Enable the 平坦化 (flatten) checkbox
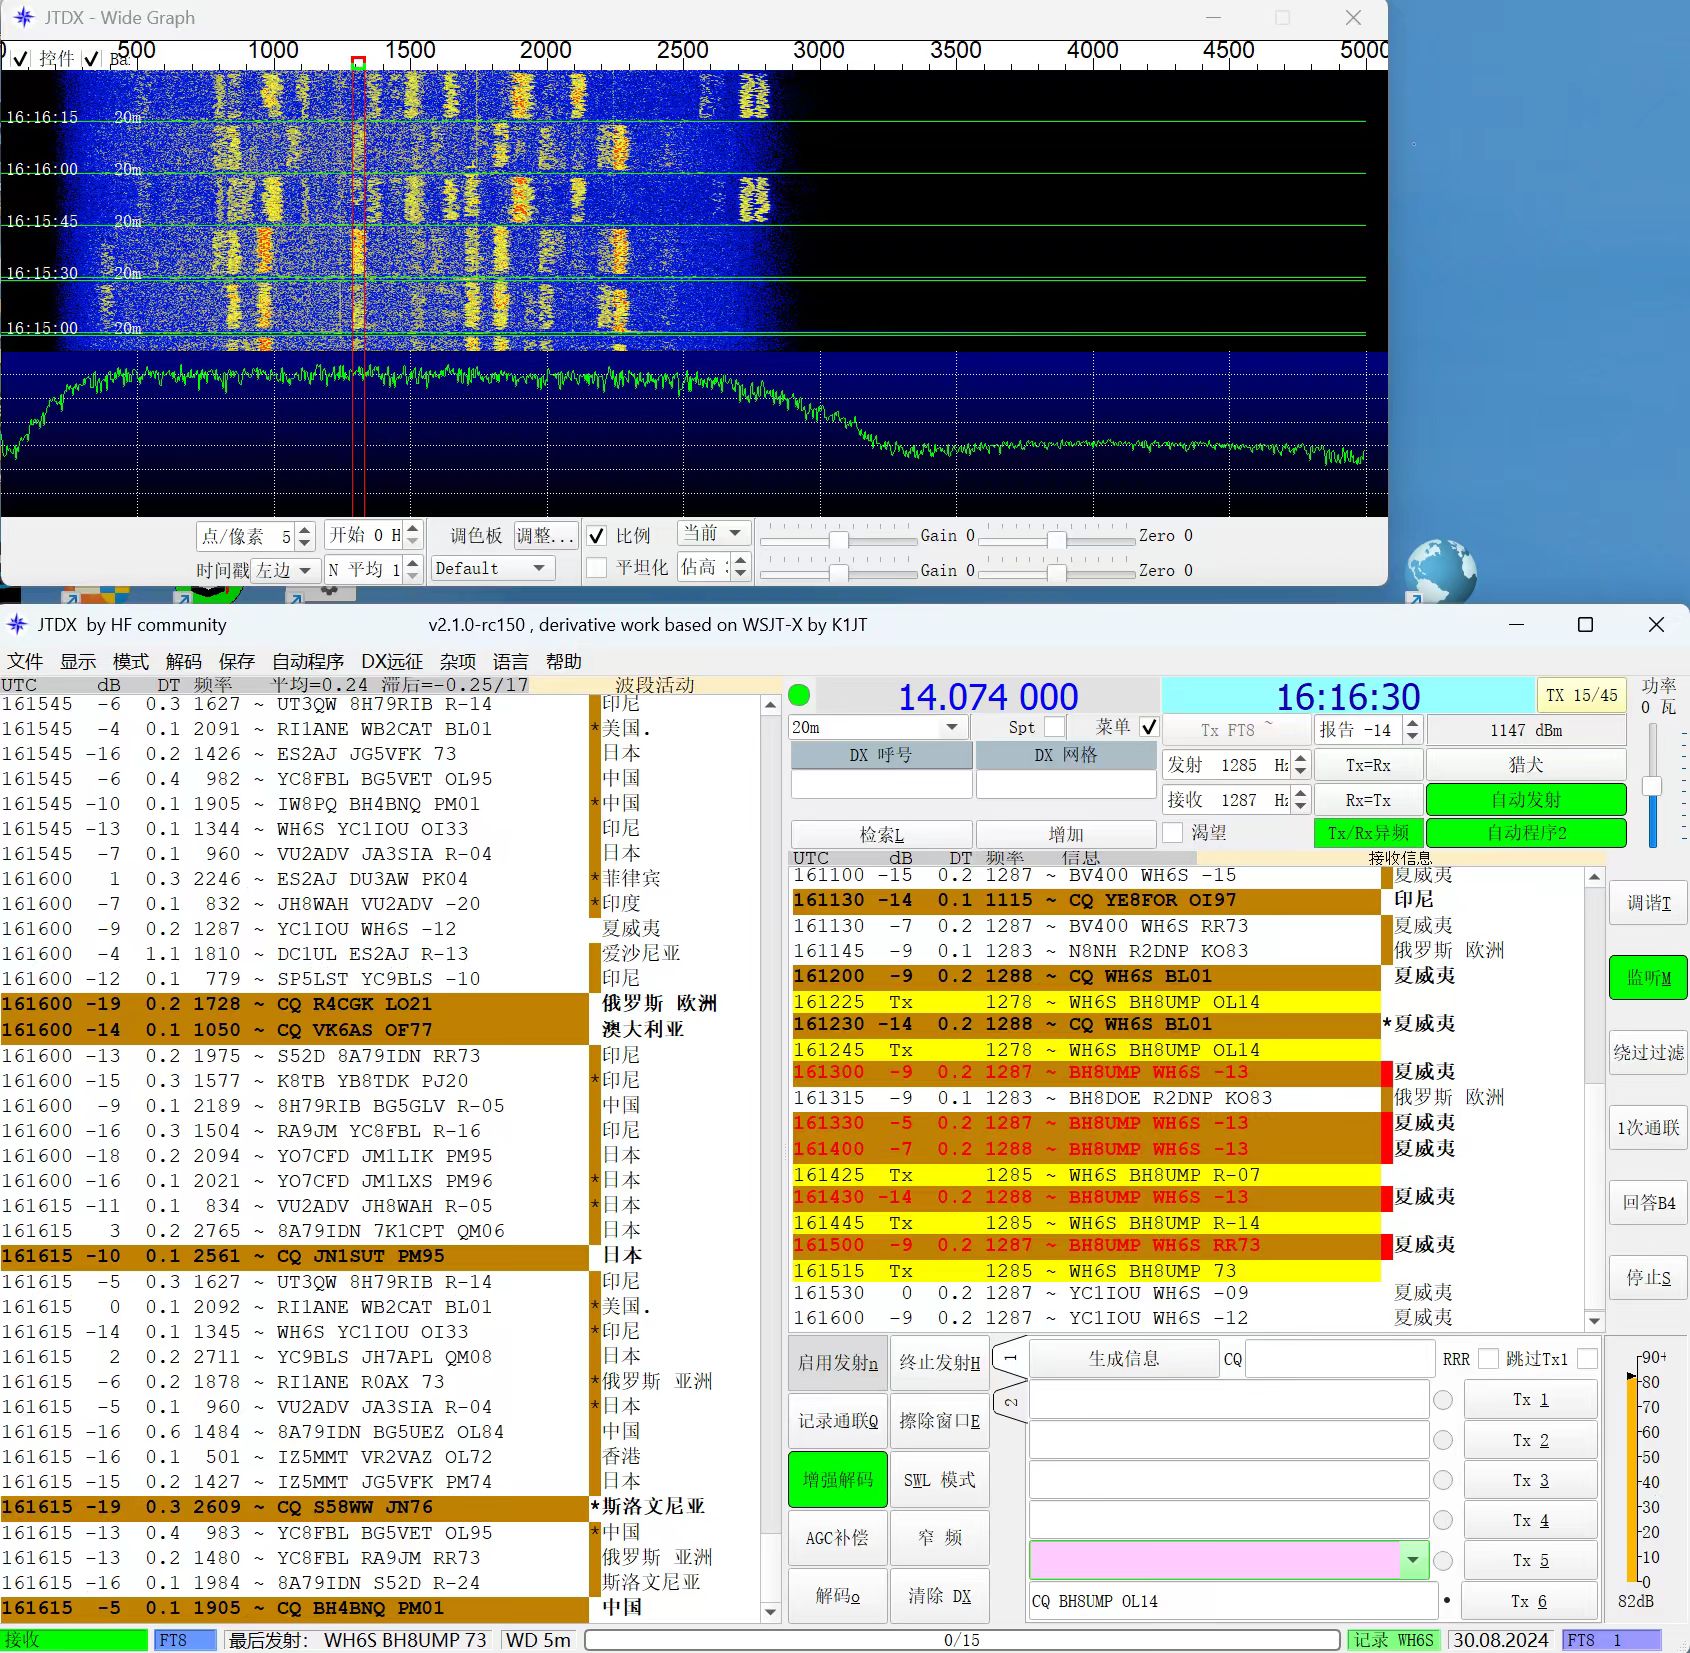The height and width of the screenshot is (1653, 1690). point(597,568)
